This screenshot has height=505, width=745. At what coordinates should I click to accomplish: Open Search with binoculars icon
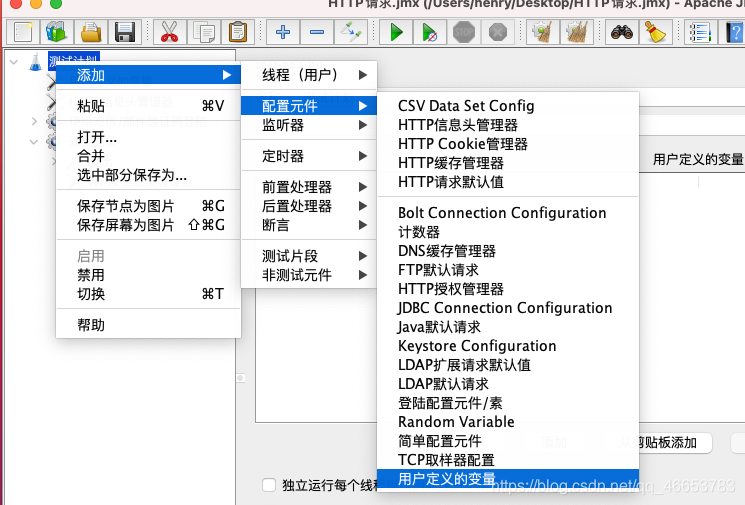click(621, 32)
